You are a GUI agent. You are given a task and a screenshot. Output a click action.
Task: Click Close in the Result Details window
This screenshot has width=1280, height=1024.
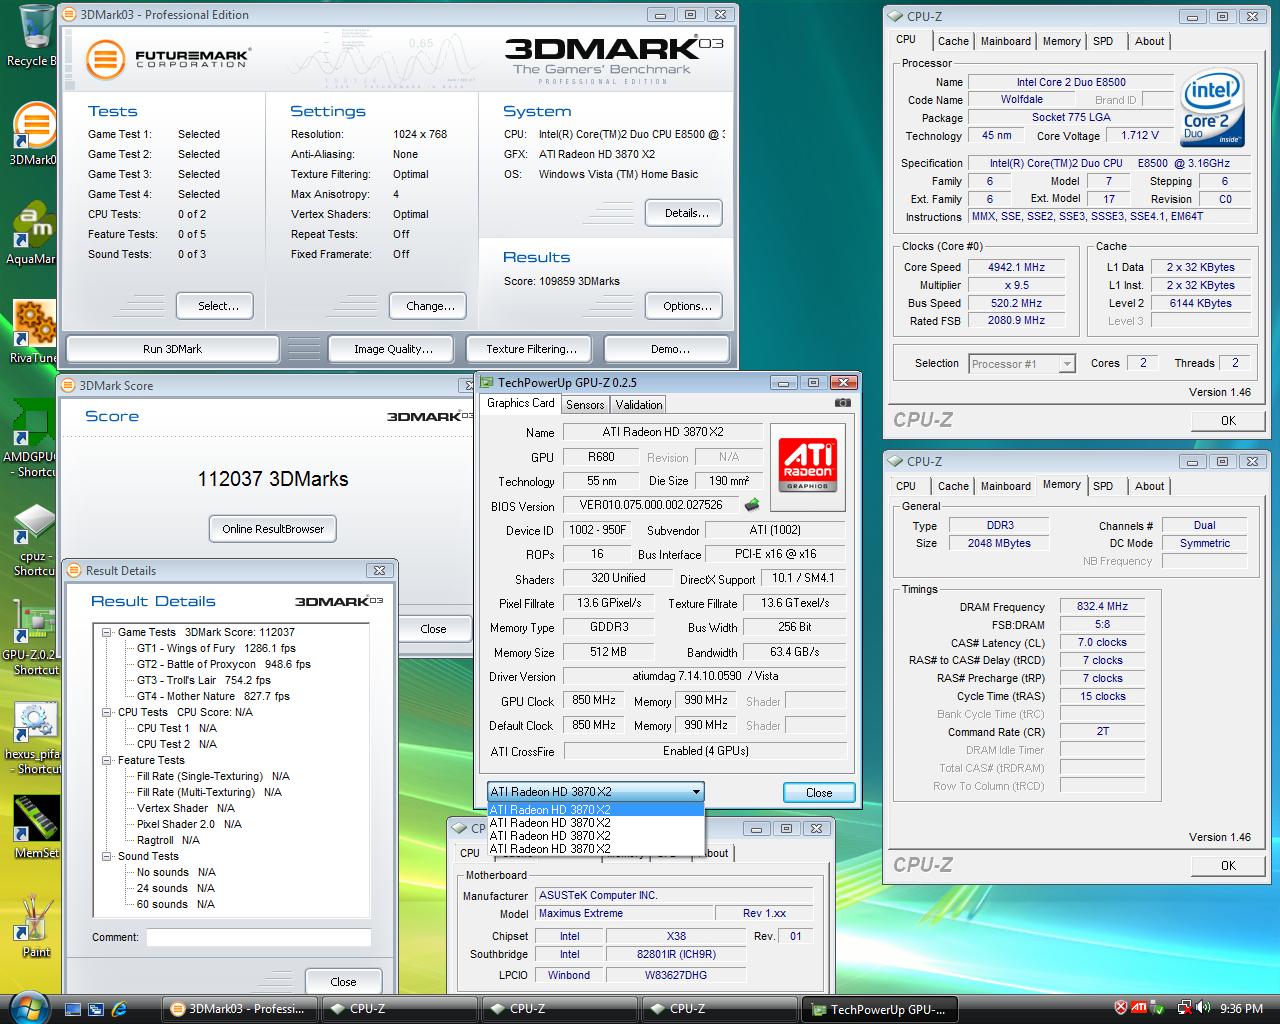coord(343,982)
